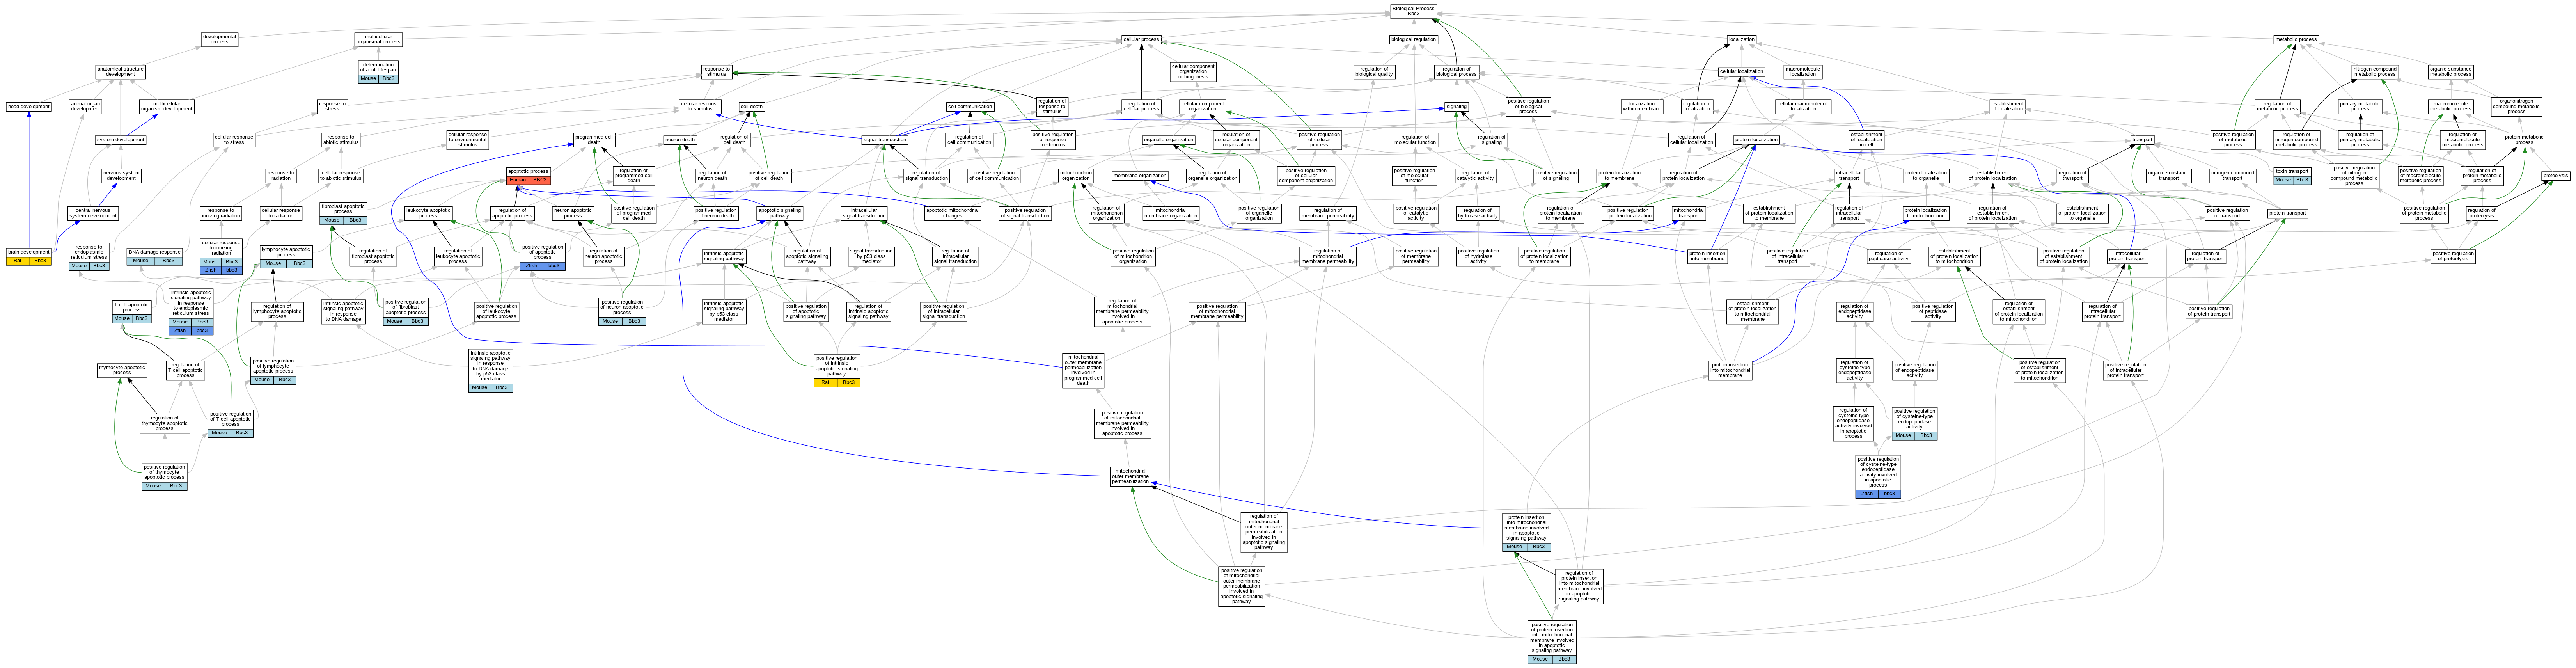
Task: Select the 'signal transduction' node
Action: pyautogui.click(x=885, y=140)
